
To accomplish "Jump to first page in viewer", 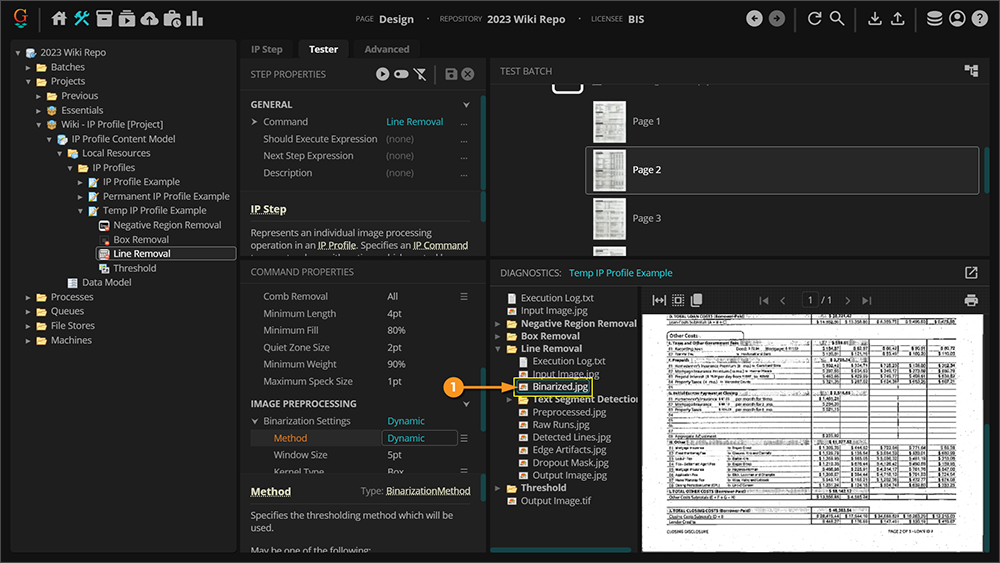I will [764, 300].
